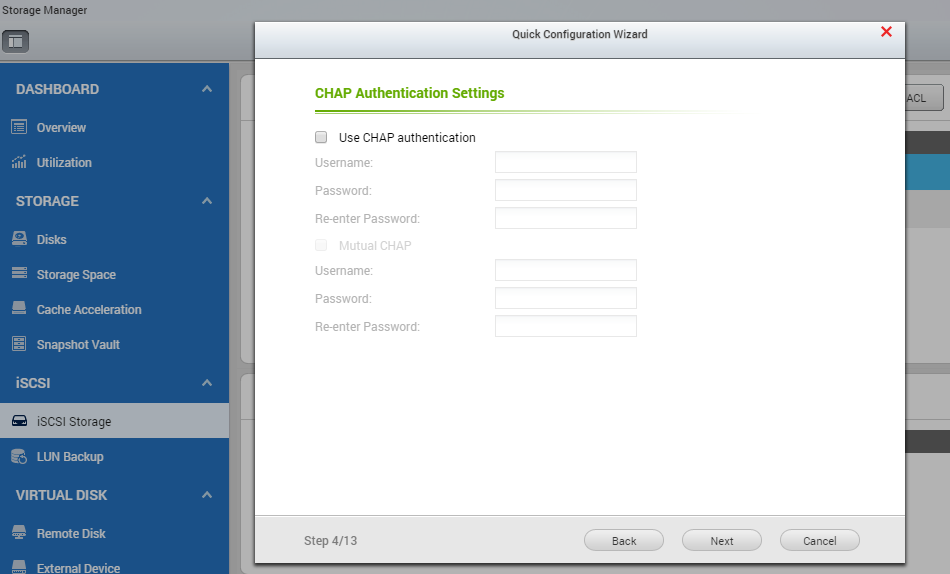
Task: Open Utilization page
Action: point(64,162)
